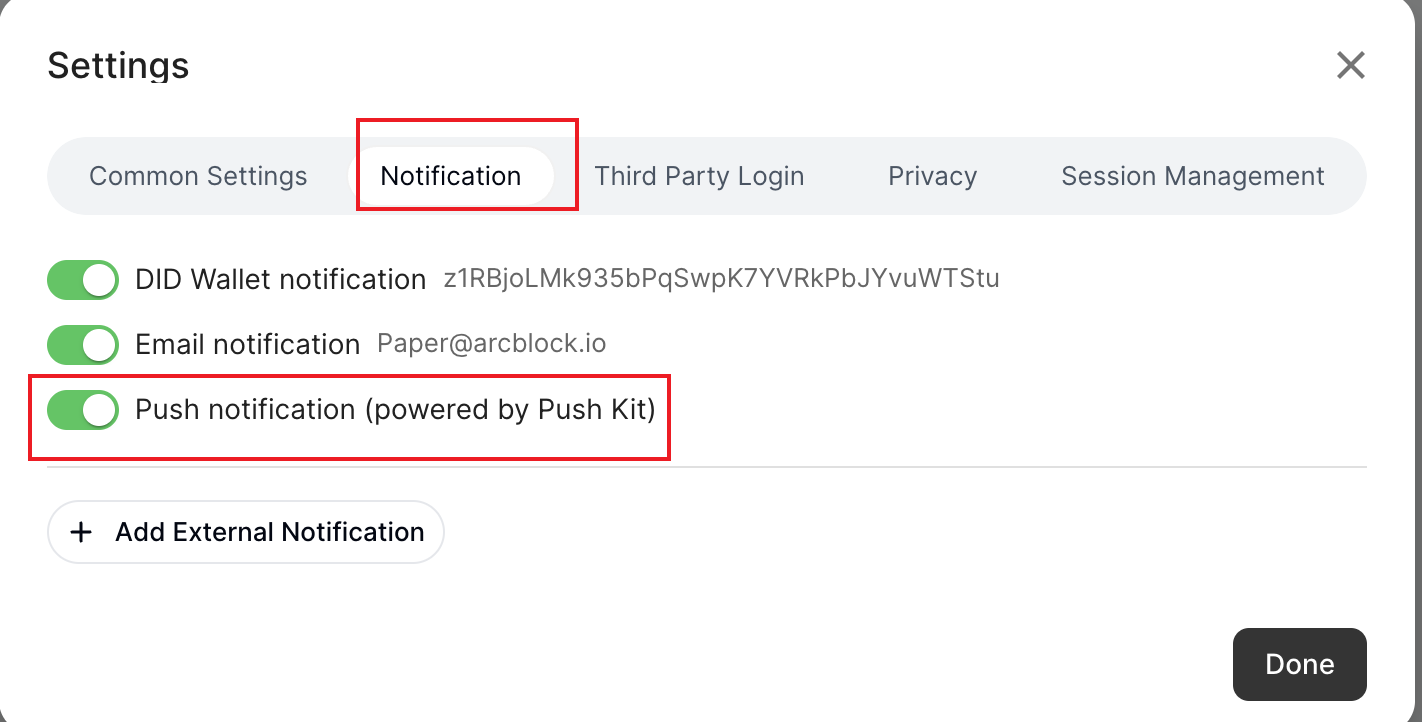Click the Settings dialog heading
Image resolution: width=1422 pixels, height=722 pixels.
pyautogui.click(x=118, y=66)
